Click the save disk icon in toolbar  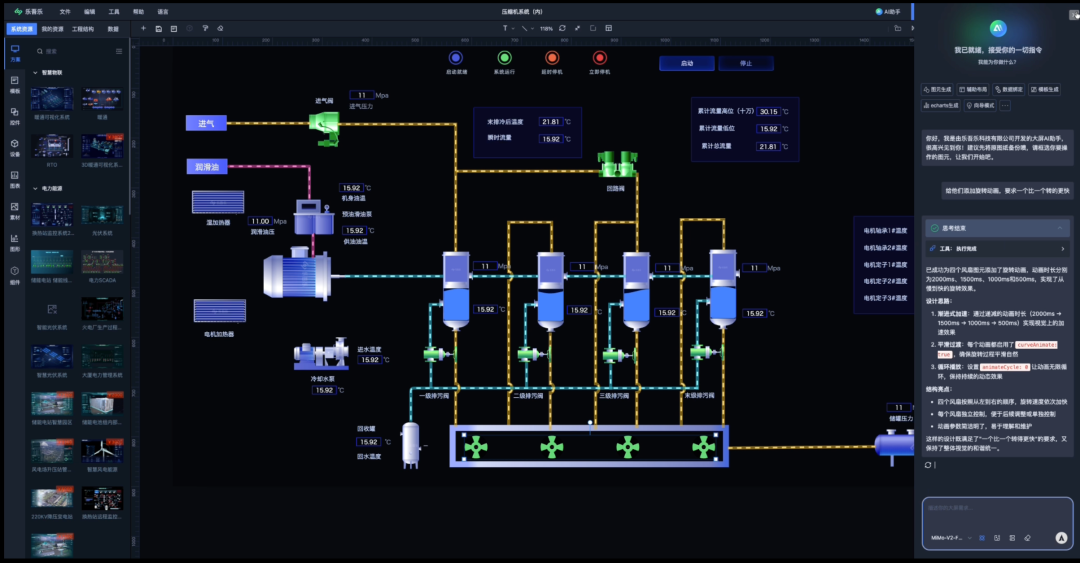click(158, 28)
